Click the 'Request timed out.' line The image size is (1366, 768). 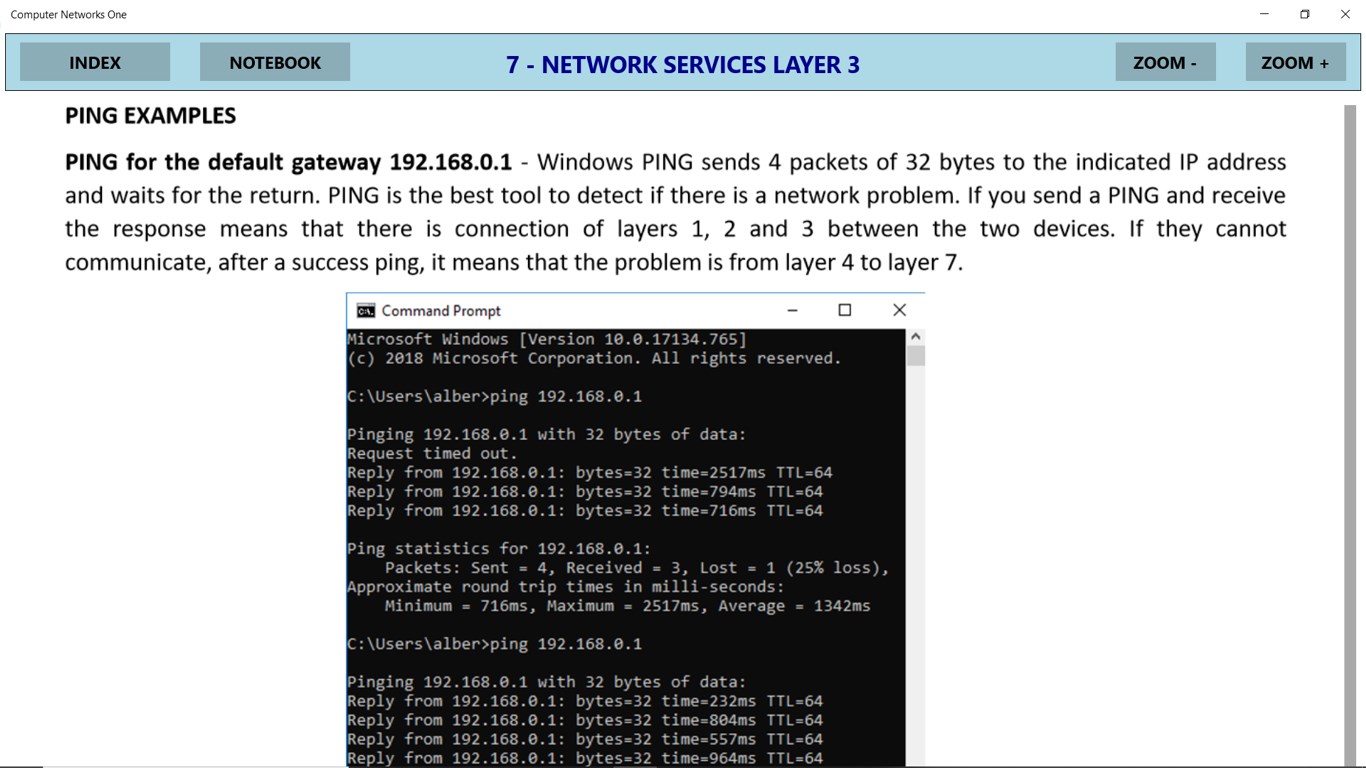pyautogui.click(x=432, y=453)
